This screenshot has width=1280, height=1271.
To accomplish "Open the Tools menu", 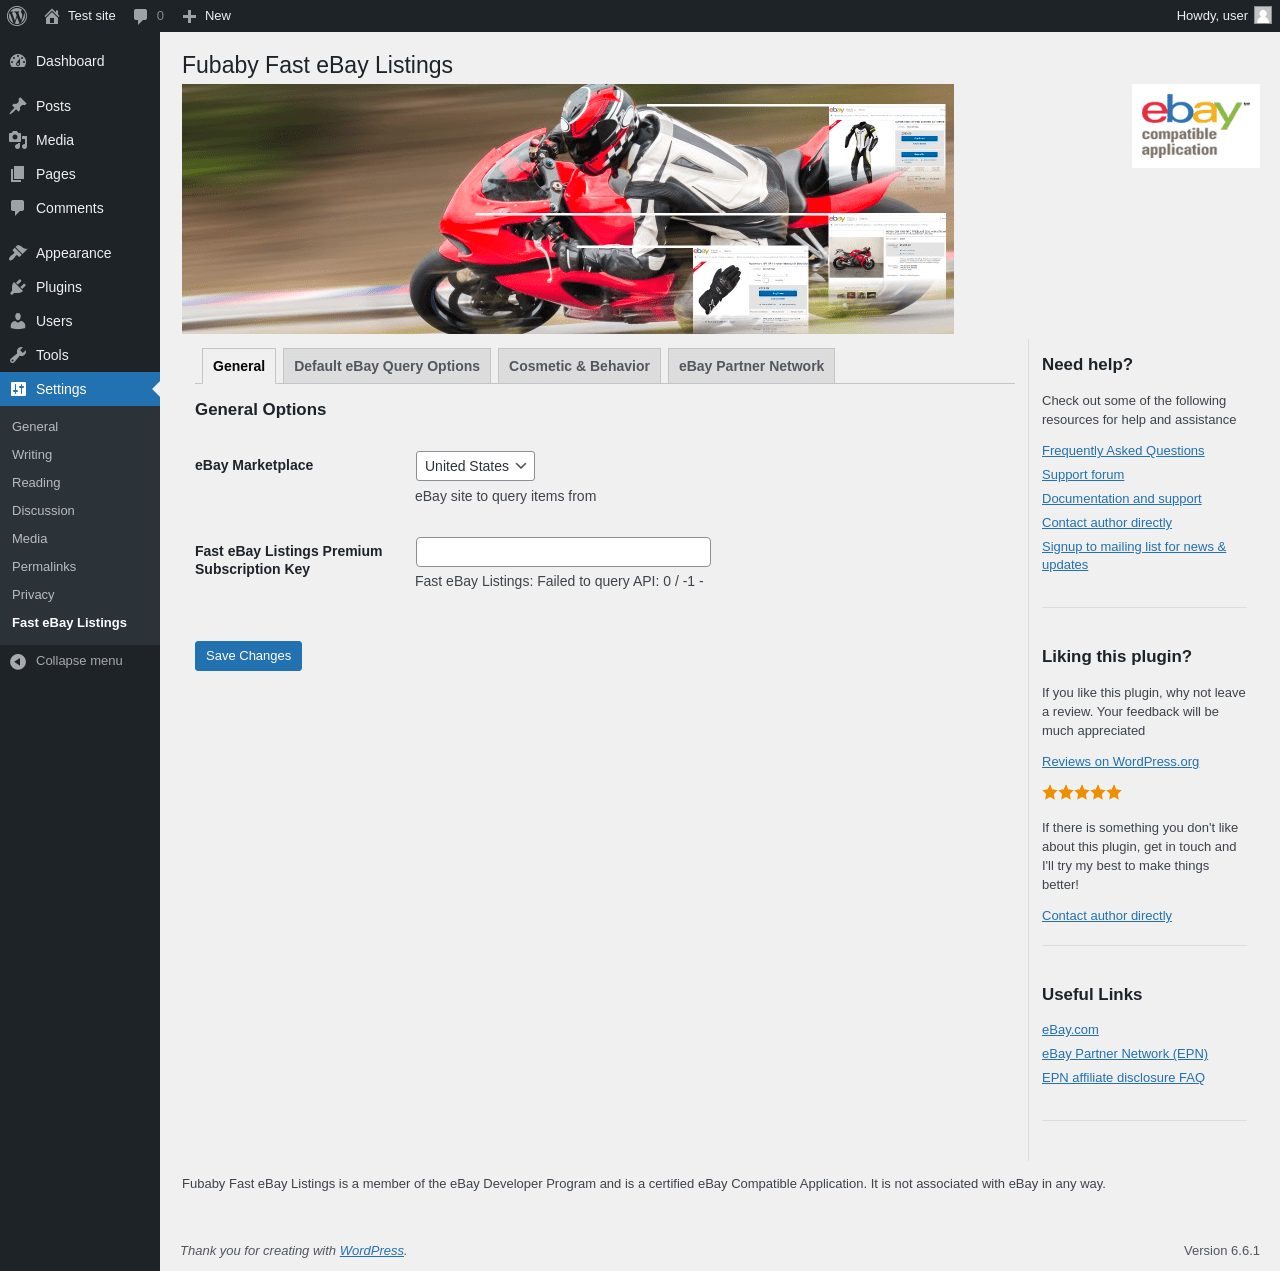I will pos(80,355).
